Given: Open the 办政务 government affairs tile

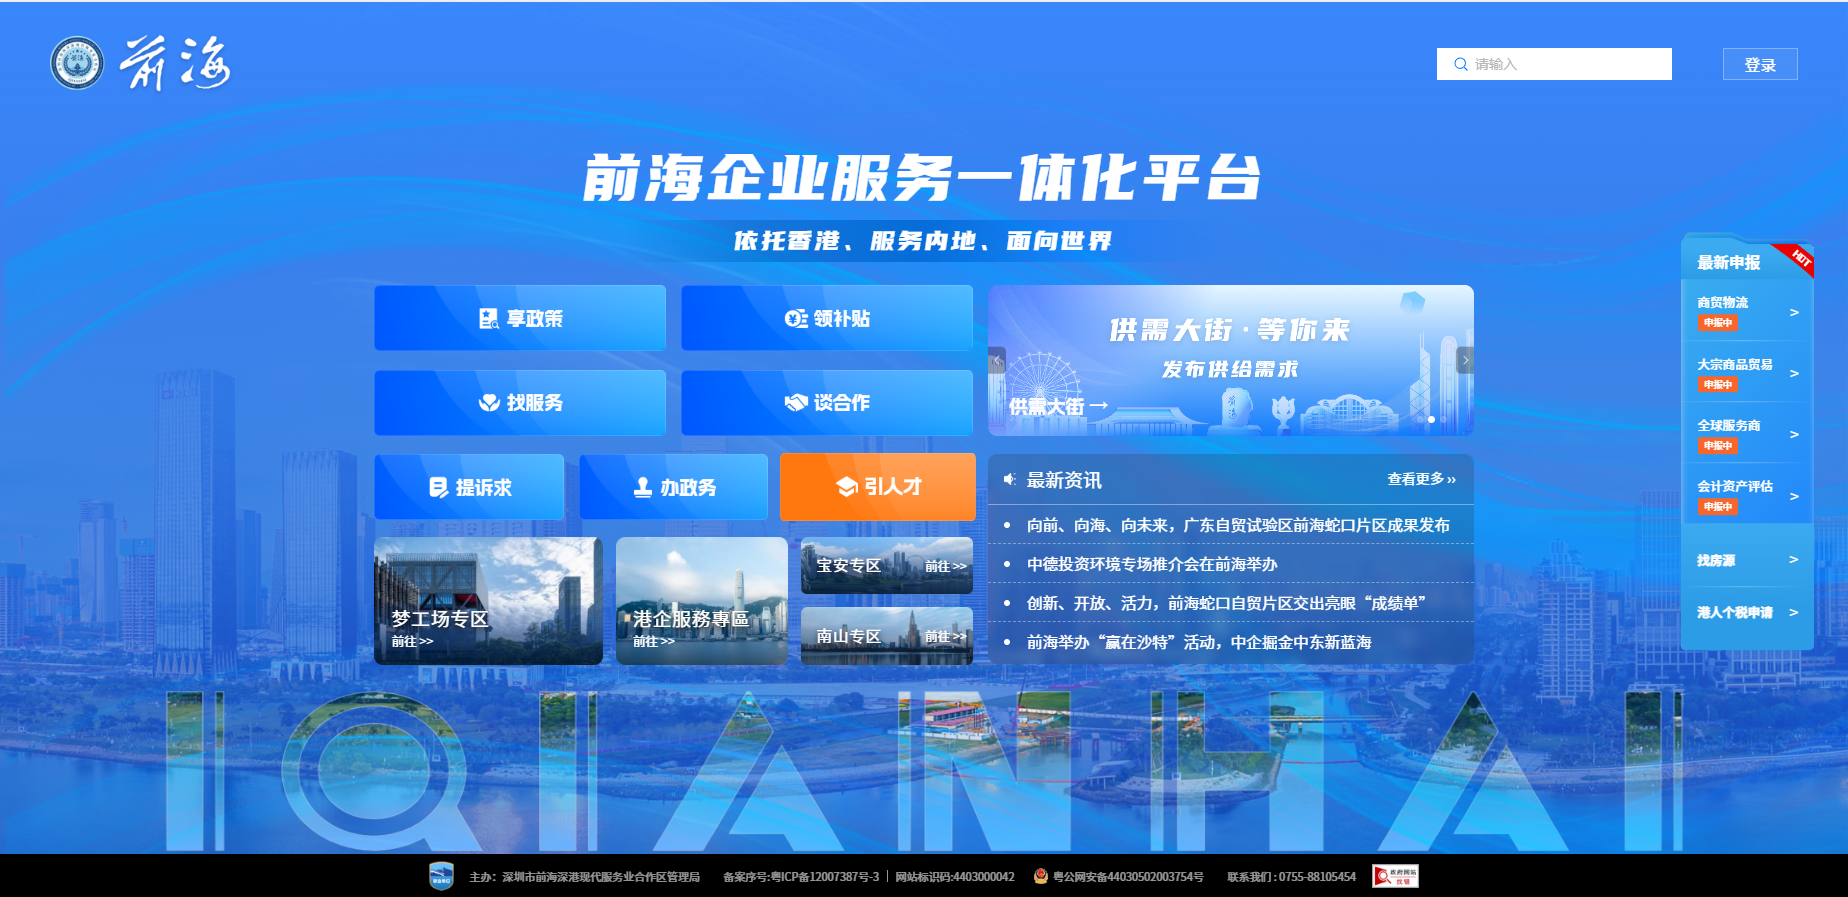Looking at the screenshot, I should pyautogui.click(x=673, y=487).
